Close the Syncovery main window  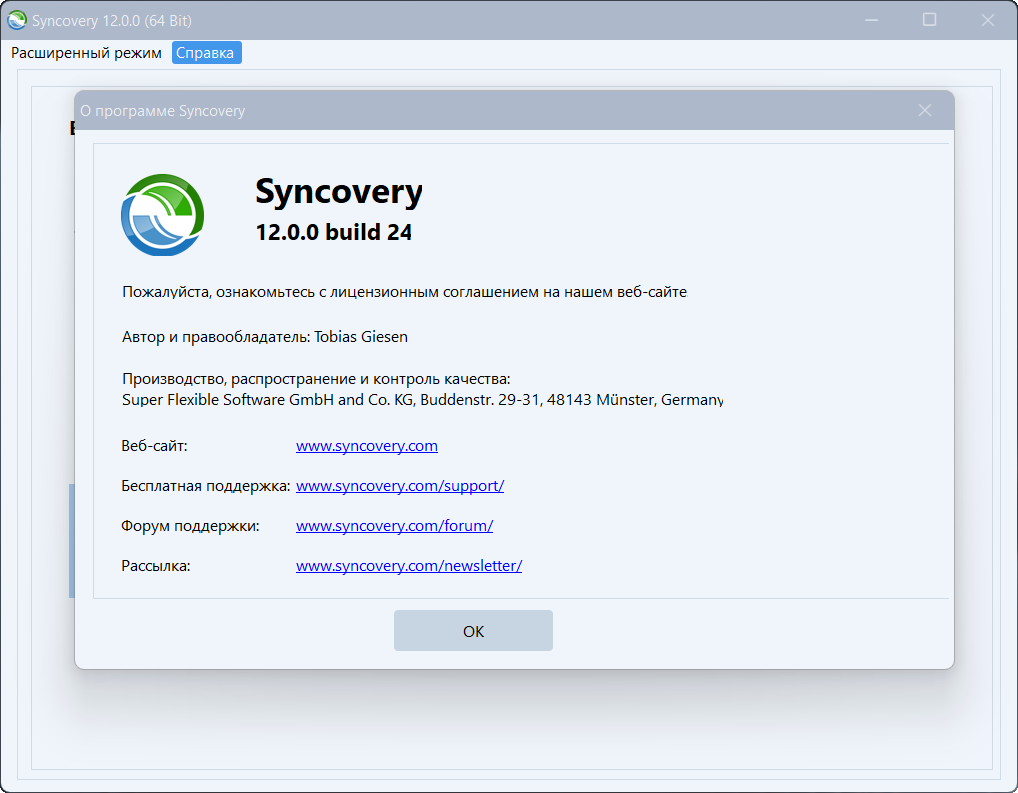[987, 20]
